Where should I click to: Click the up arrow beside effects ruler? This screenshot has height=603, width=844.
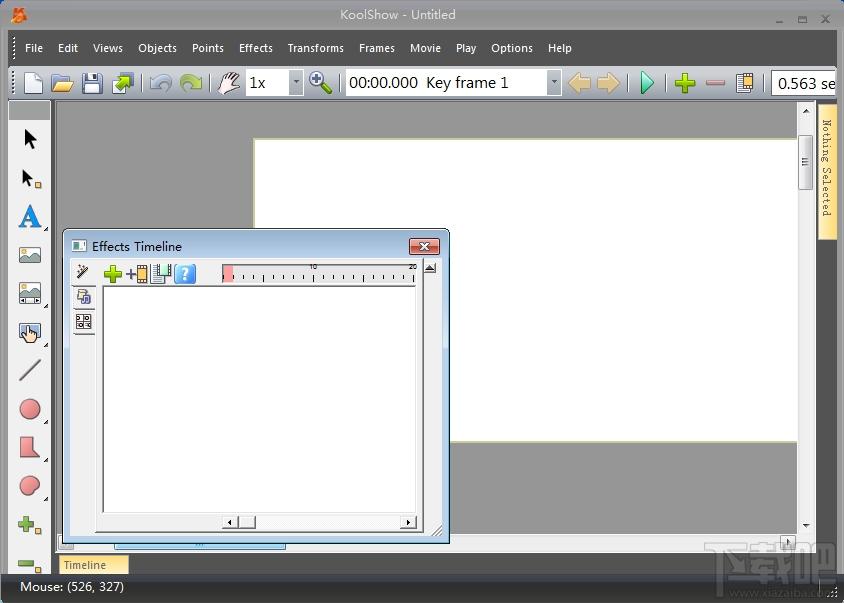[430, 268]
